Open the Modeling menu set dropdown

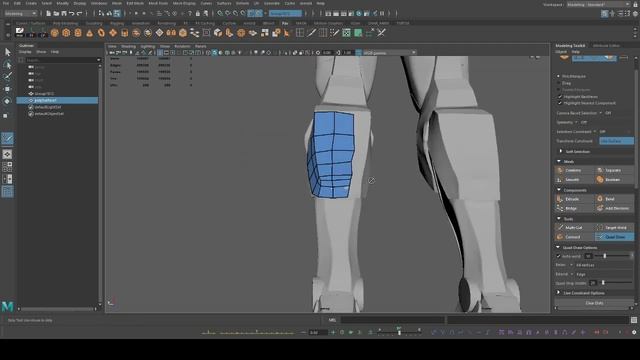coord(20,13)
